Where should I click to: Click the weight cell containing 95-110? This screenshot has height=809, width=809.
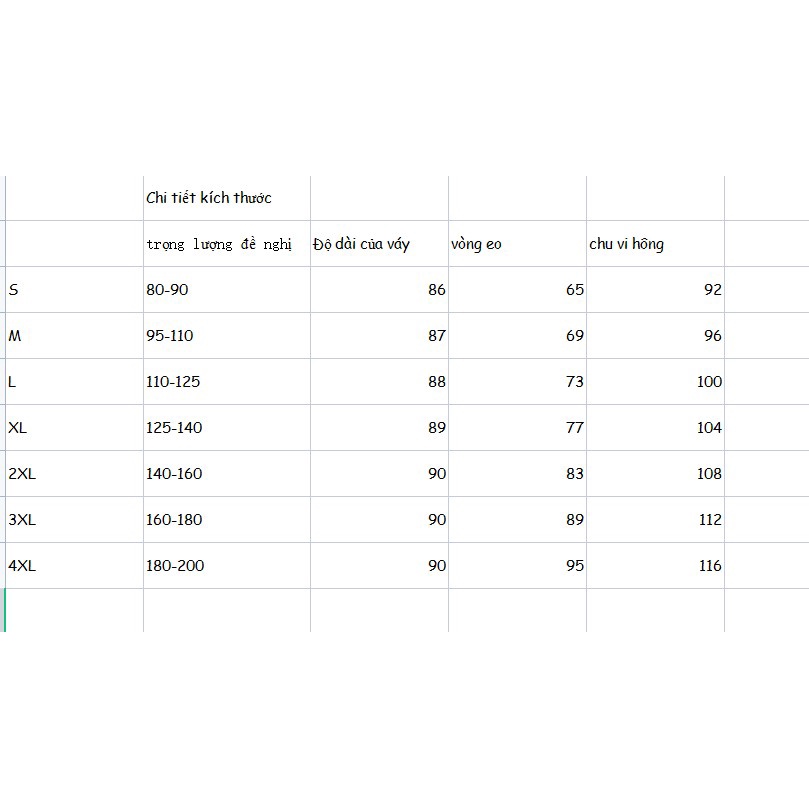227,335
